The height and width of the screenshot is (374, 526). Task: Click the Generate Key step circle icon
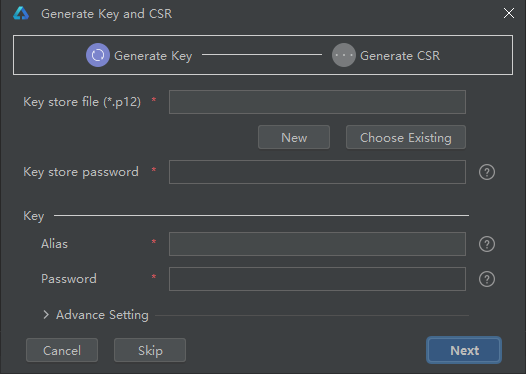pos(98,55)
